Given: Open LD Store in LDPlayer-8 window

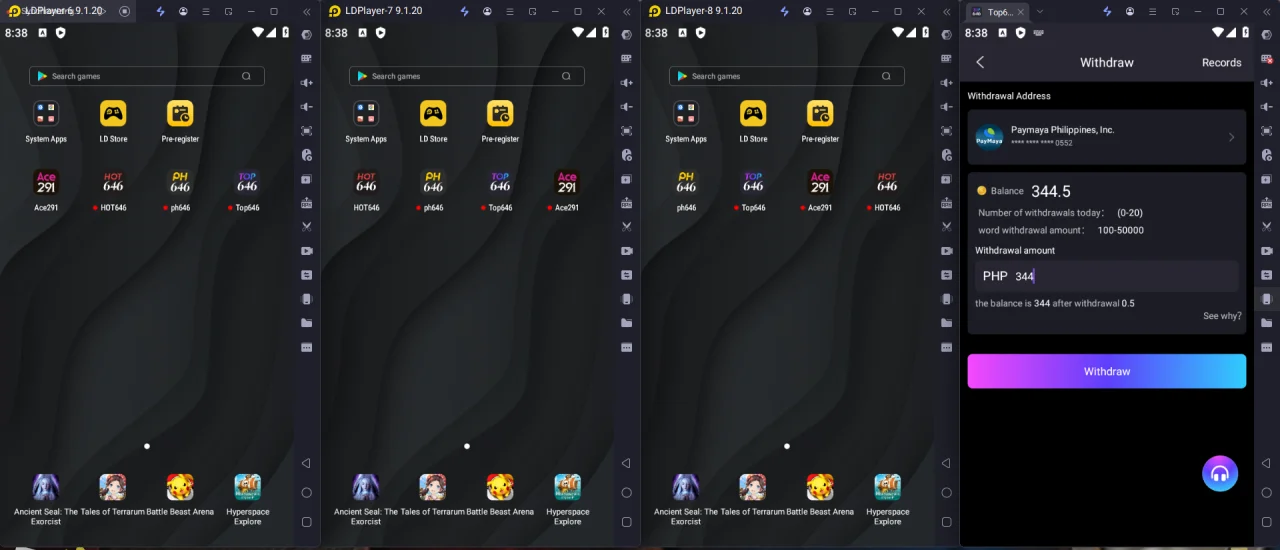Looking at the screenshot, I should click(753, 114).
